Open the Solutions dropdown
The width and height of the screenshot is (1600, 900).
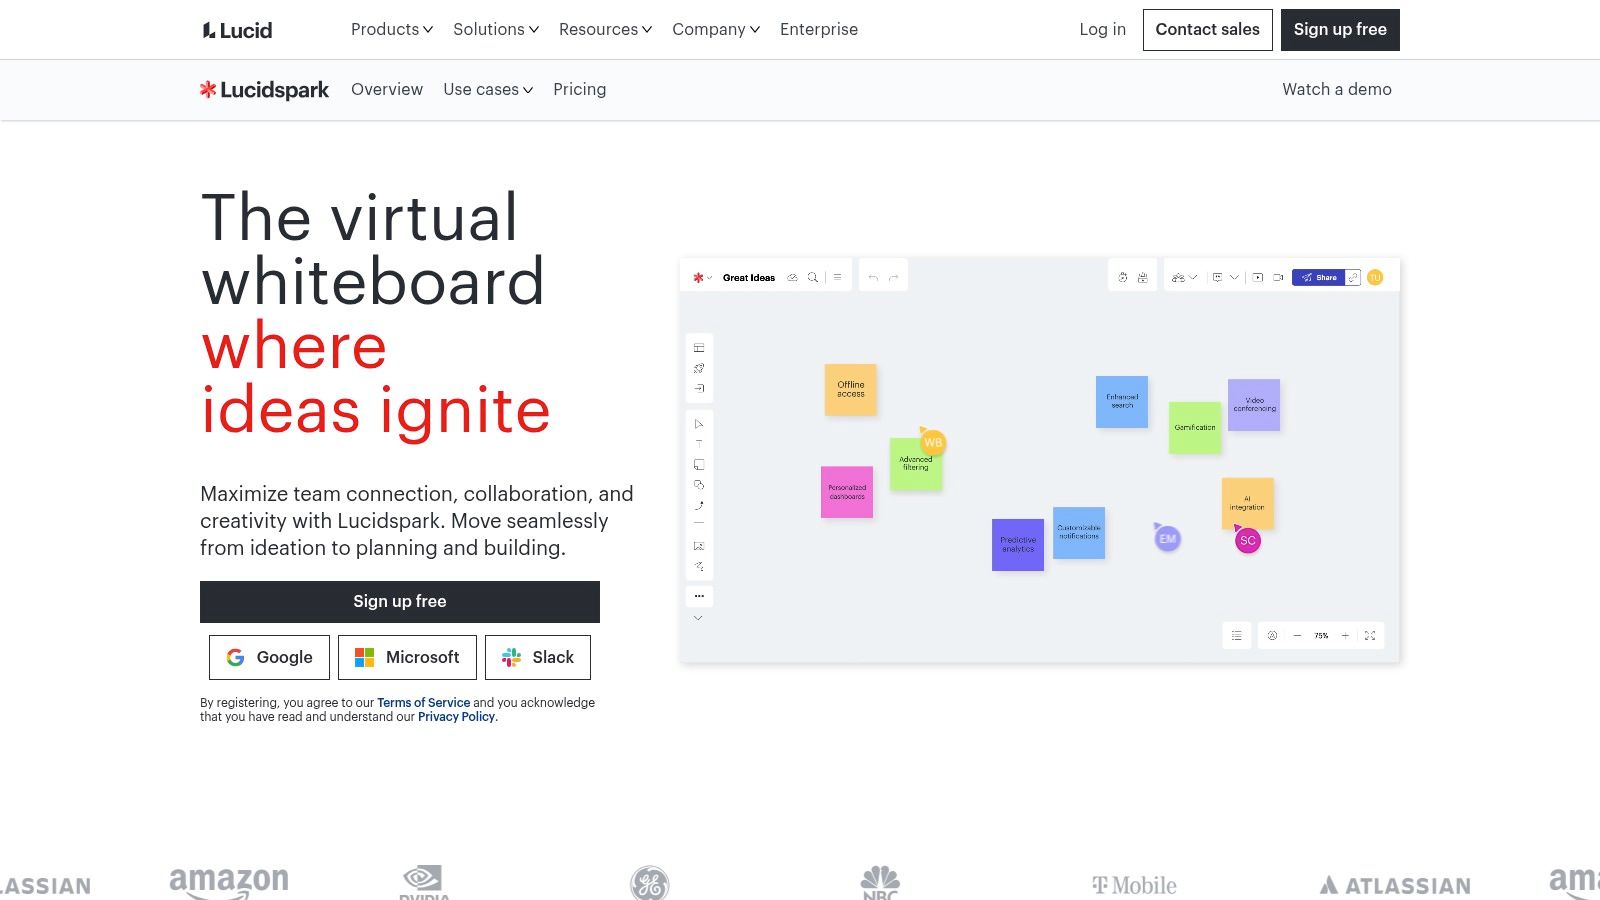click(x=495, y=29)
